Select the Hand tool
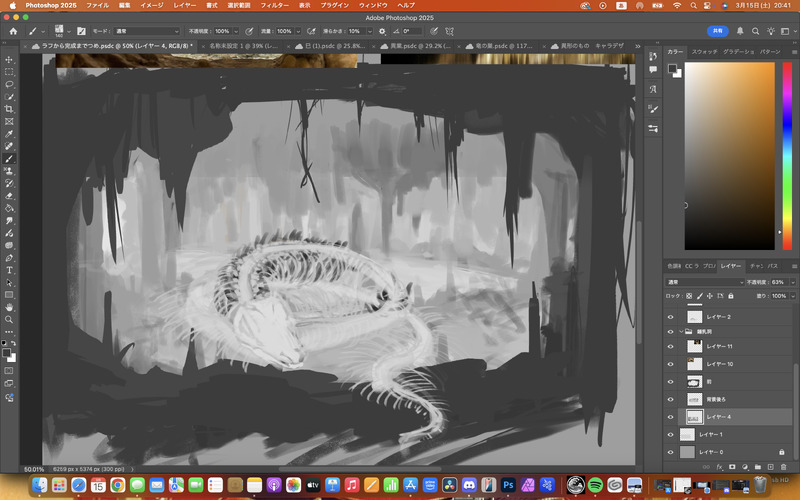This screenshot has height=500, width=800. [x=9, y=307]
